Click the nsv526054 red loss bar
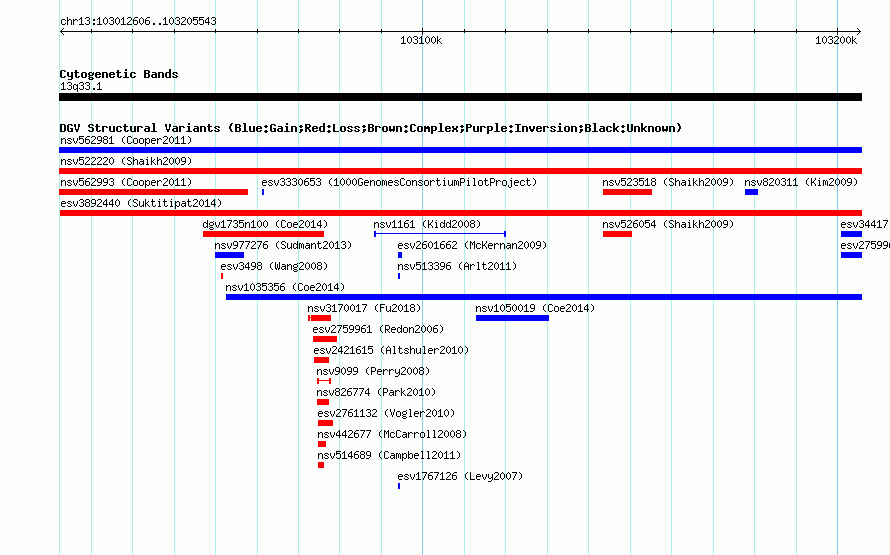Screen dimensions: 890x555 [x=618, y=234]
